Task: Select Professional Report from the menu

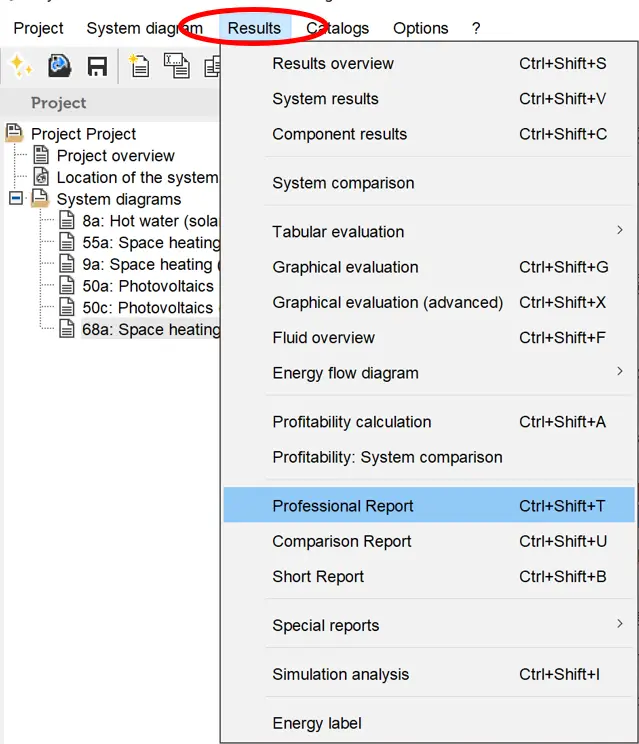Action: click(x=342, y=506)
